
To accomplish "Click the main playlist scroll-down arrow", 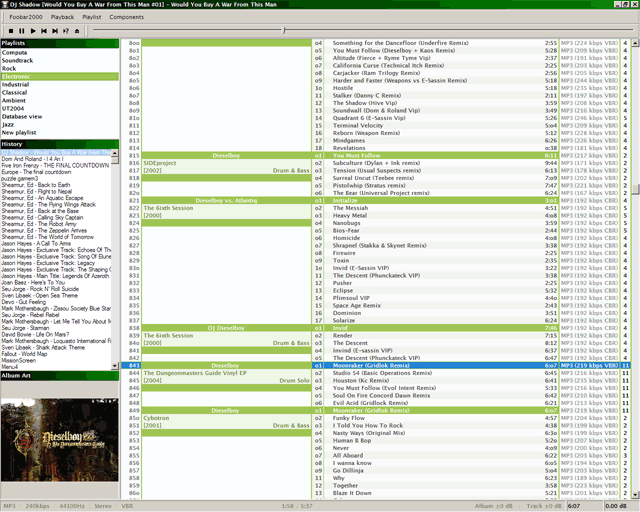I will pos(636,494).
